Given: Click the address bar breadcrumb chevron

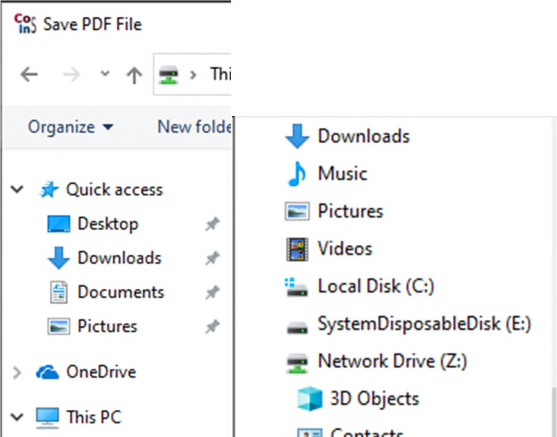Looking at the screenshot, I should point(193,75).
